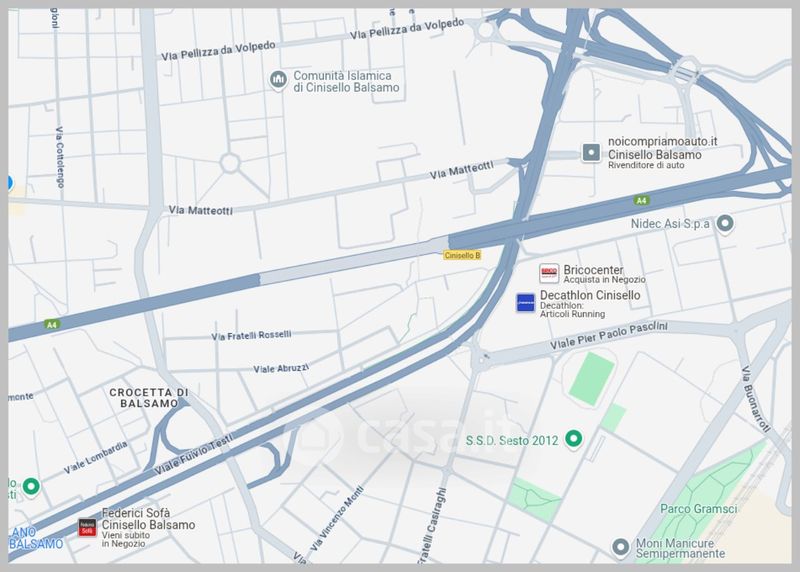The image size is (800, 572).
Task: Select the Viale Pier Paolo Pasolini street label
Action: pyautogui.click(x=608, y=335)
